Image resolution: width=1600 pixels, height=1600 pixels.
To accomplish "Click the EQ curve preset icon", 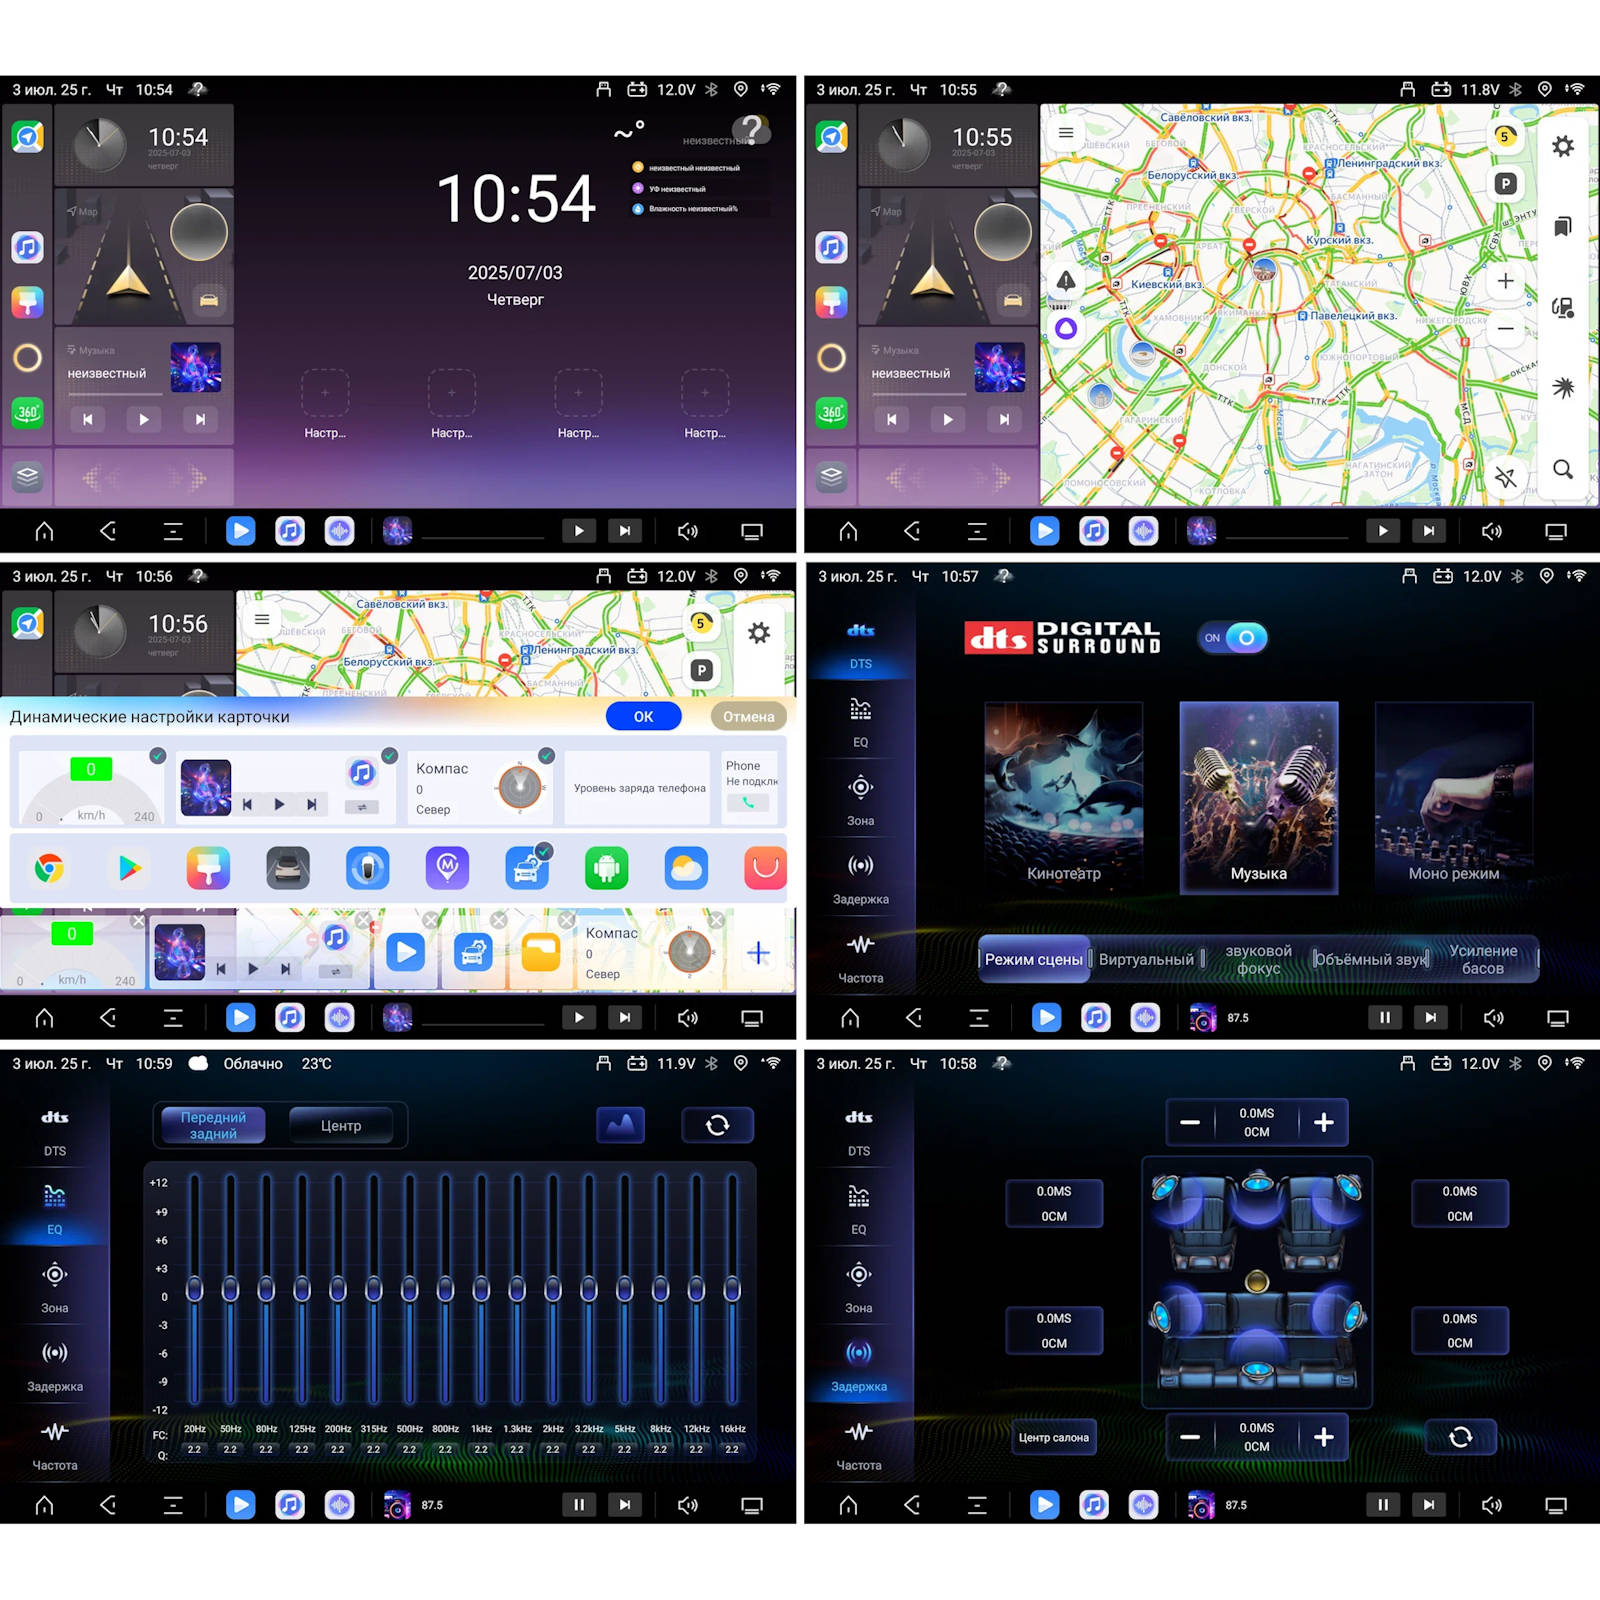I will coord(620,1125).
